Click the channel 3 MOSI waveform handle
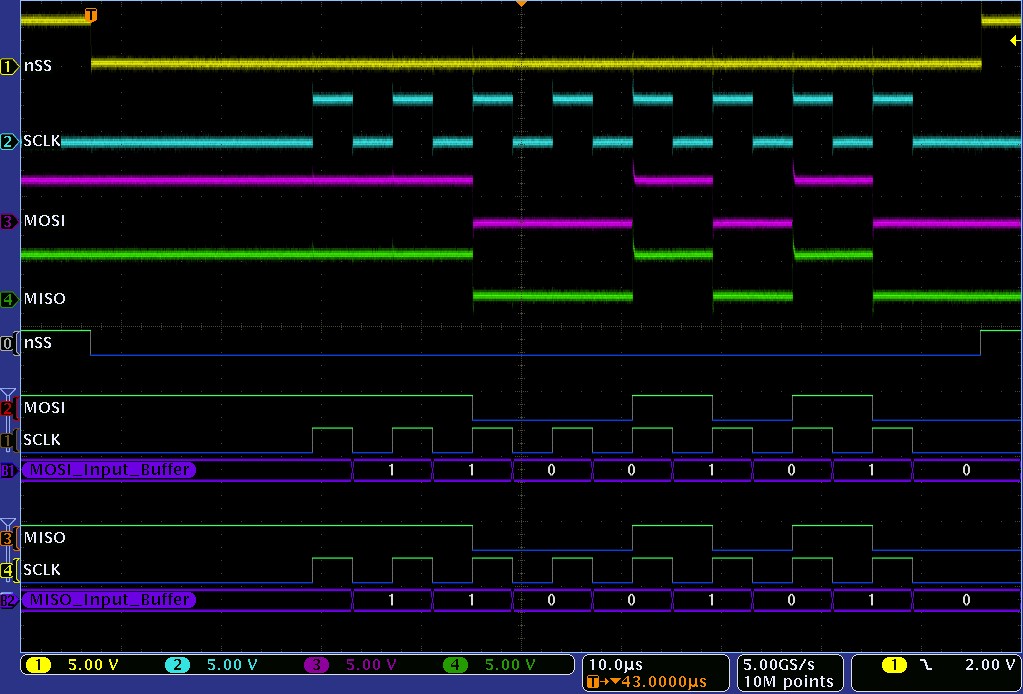This screenshot has width=1023, height=694. pos(9,221)
